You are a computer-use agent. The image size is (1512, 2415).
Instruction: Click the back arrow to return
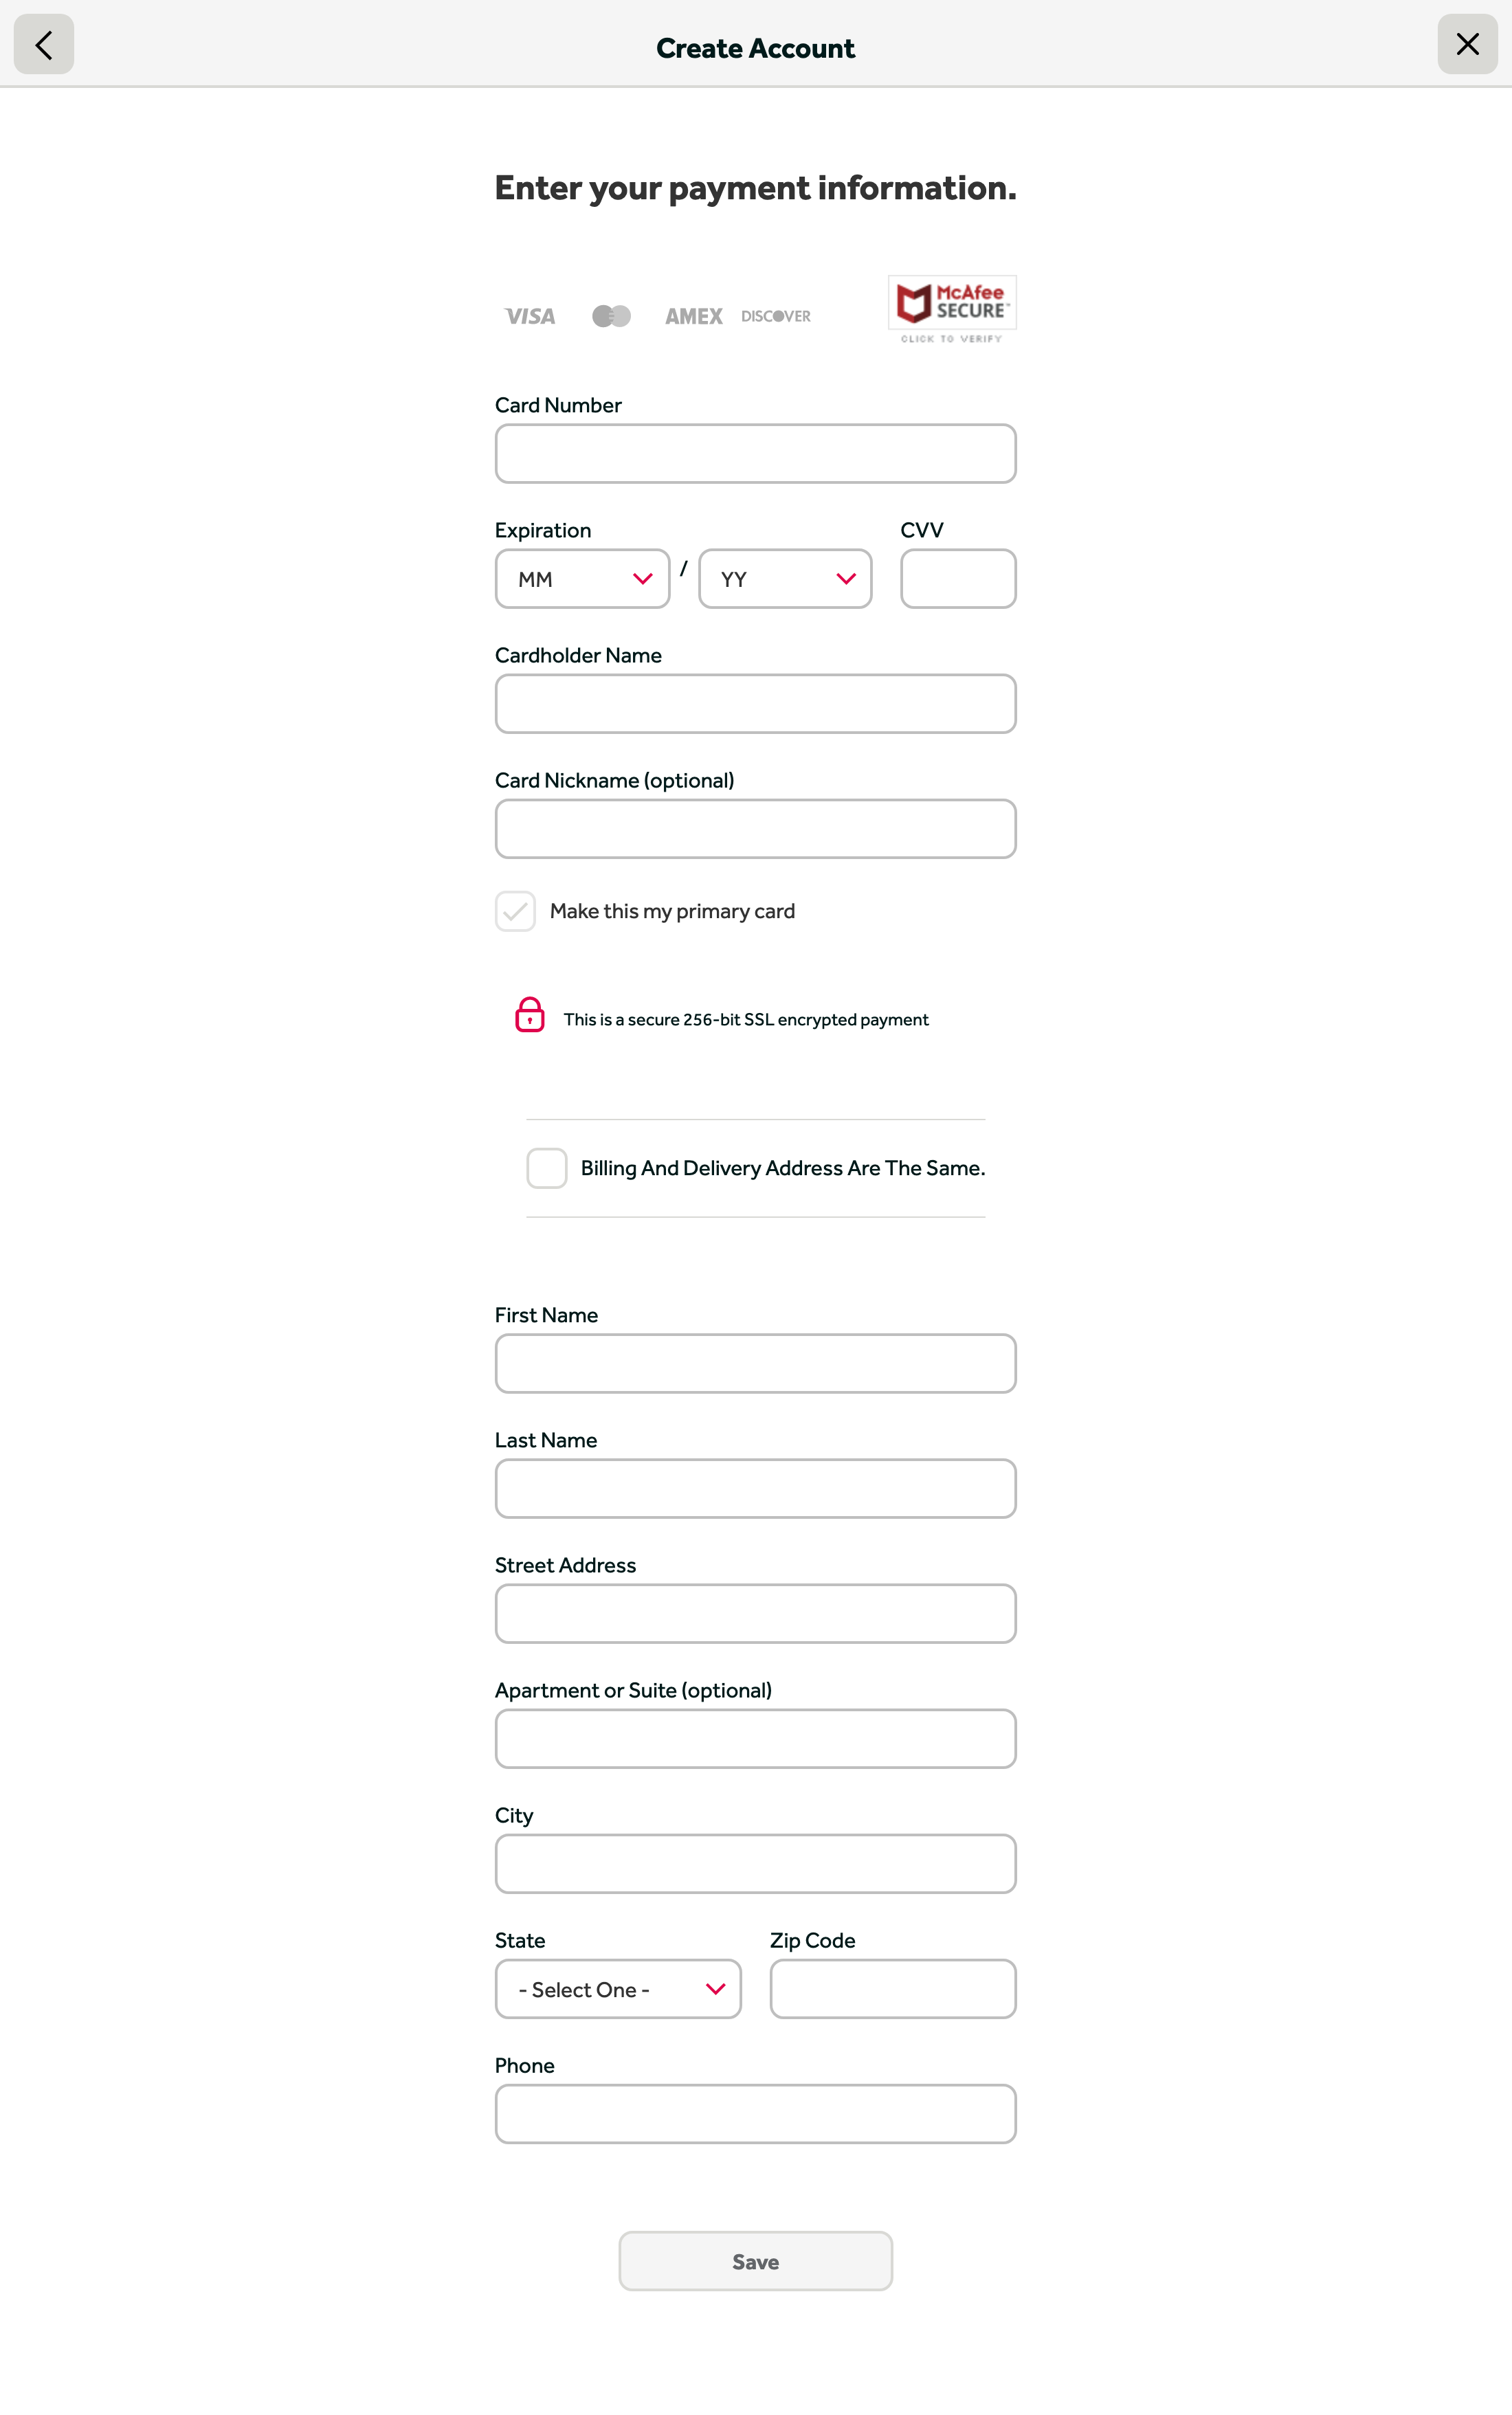(x=44, y=44)
